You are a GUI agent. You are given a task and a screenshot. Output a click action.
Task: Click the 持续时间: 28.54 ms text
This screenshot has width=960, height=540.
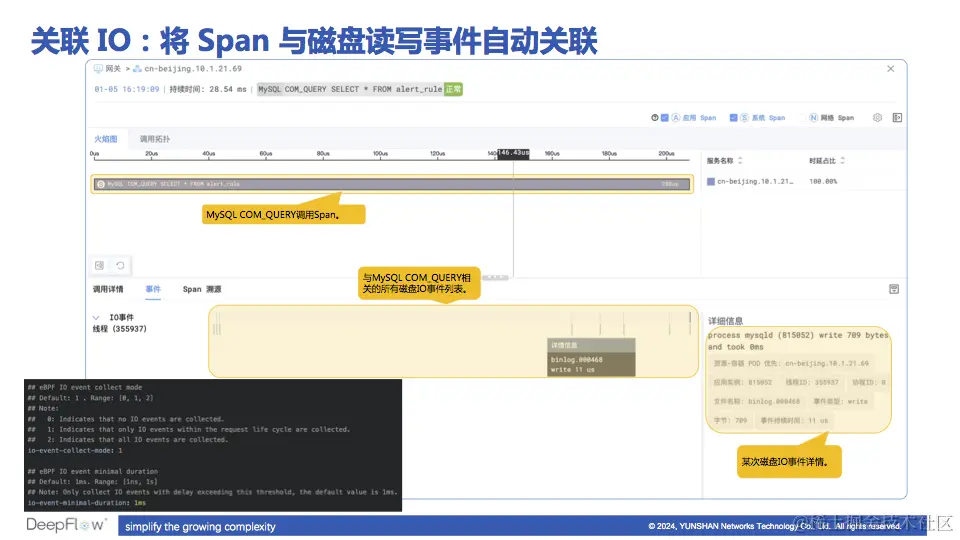208,89
